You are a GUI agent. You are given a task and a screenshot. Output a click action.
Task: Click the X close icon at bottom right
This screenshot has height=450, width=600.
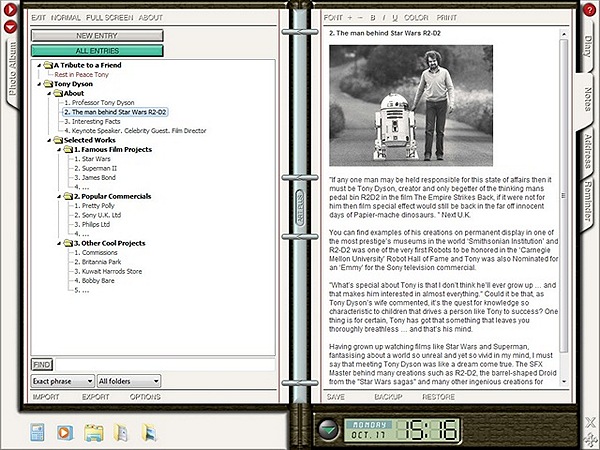tap(590, 422)
